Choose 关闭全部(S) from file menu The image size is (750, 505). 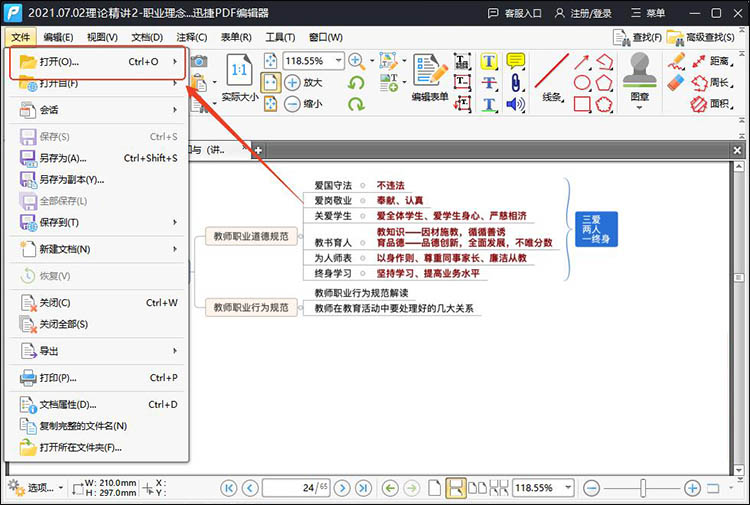97,324
